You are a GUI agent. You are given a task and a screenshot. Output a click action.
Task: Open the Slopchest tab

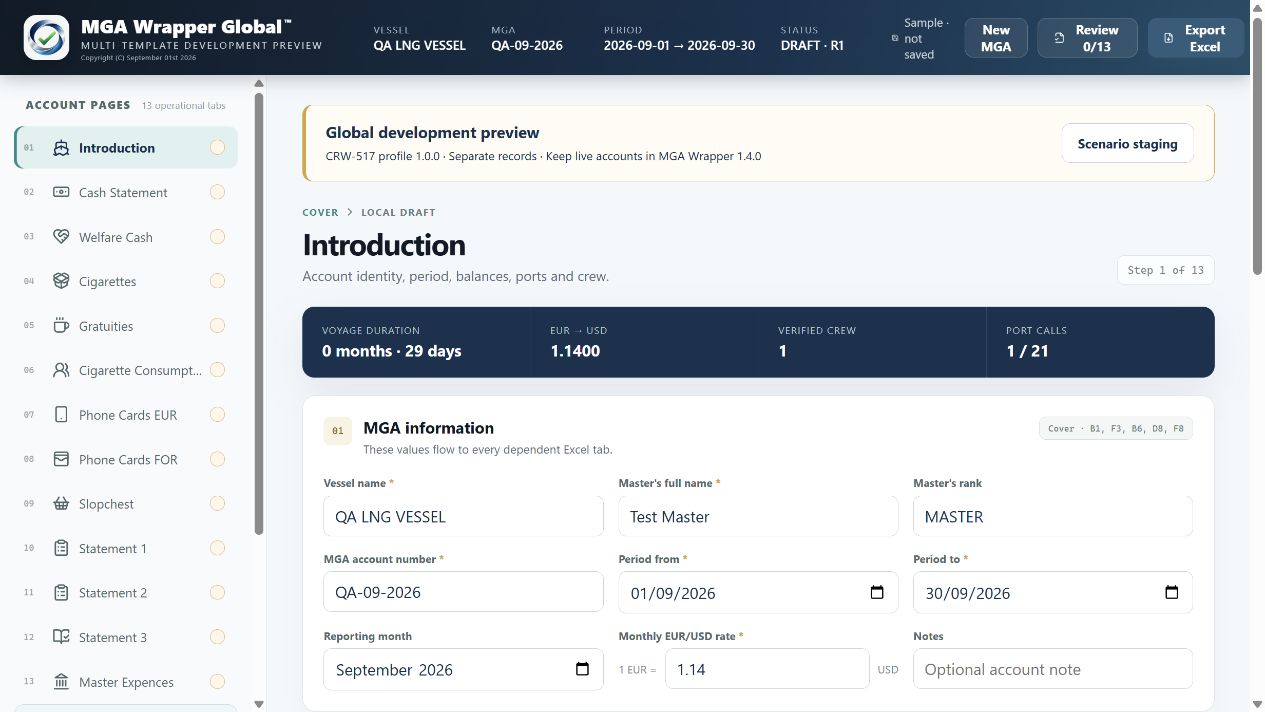point(126,504)
